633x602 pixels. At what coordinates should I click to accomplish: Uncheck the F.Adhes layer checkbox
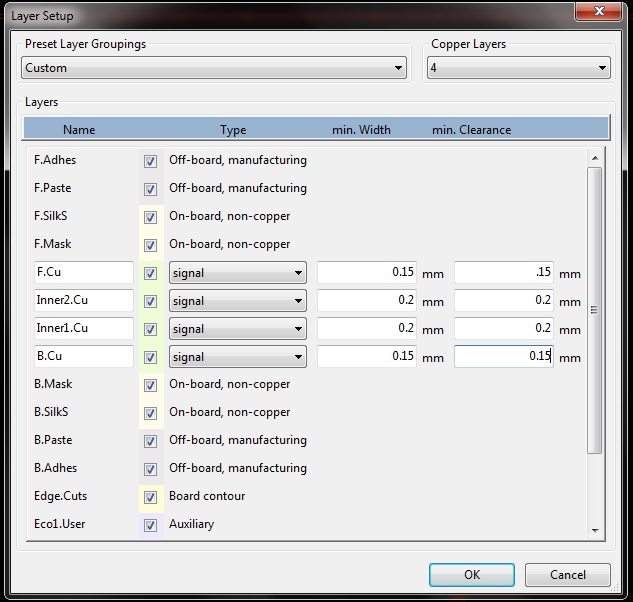point(151,161)
